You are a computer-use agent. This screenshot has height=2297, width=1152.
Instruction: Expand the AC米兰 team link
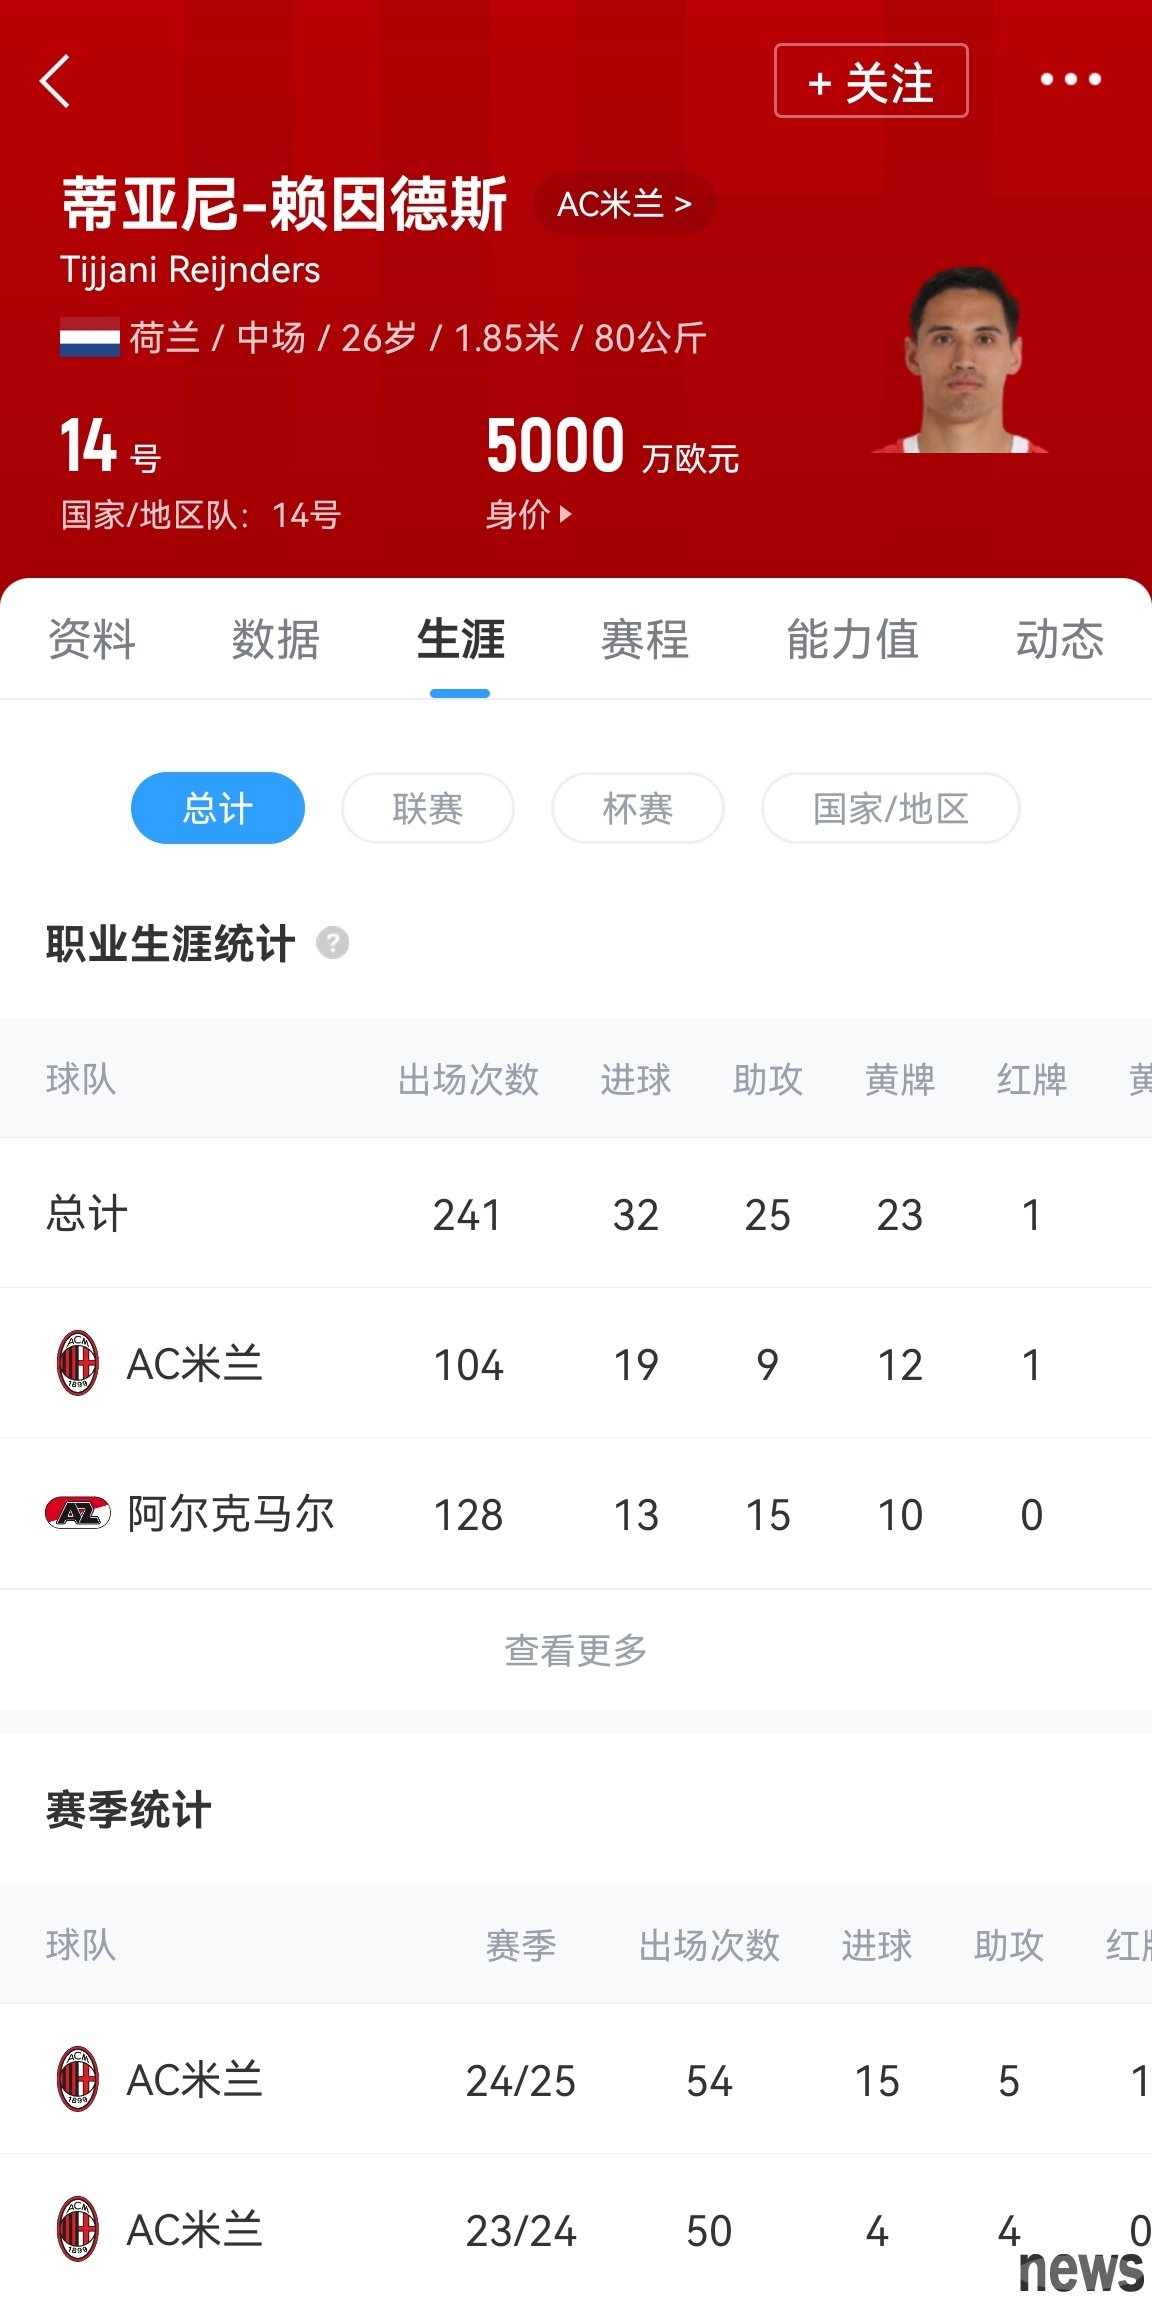(x=625, y=204)
